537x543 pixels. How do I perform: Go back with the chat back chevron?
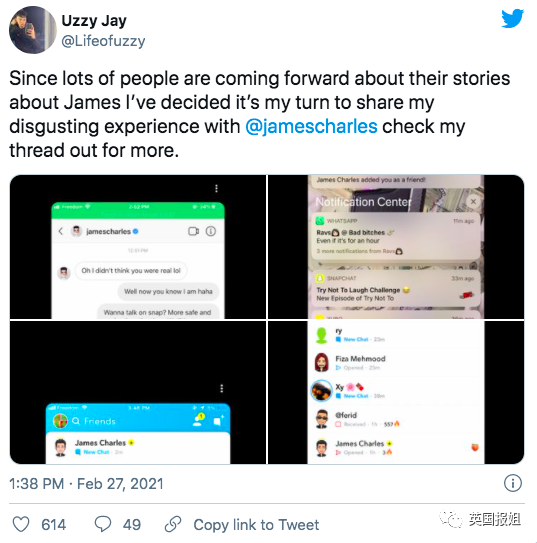(61, 231)
